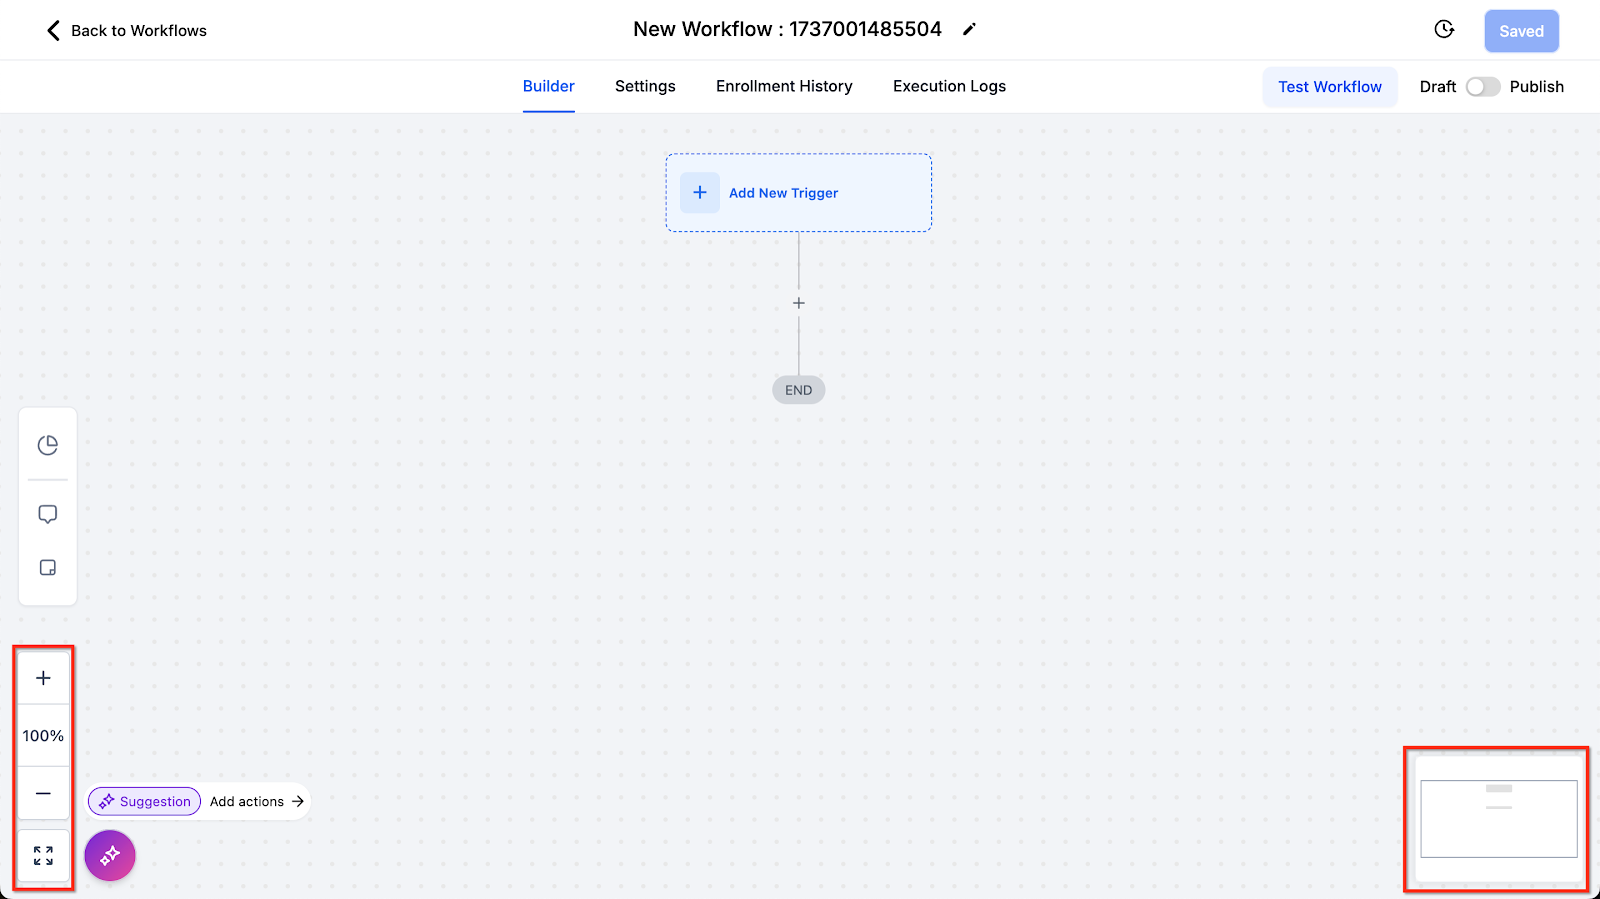The height and width of the screenshot is (899, 1600).
Task: Click the canvas minimap
Action: pos(1498,819)
